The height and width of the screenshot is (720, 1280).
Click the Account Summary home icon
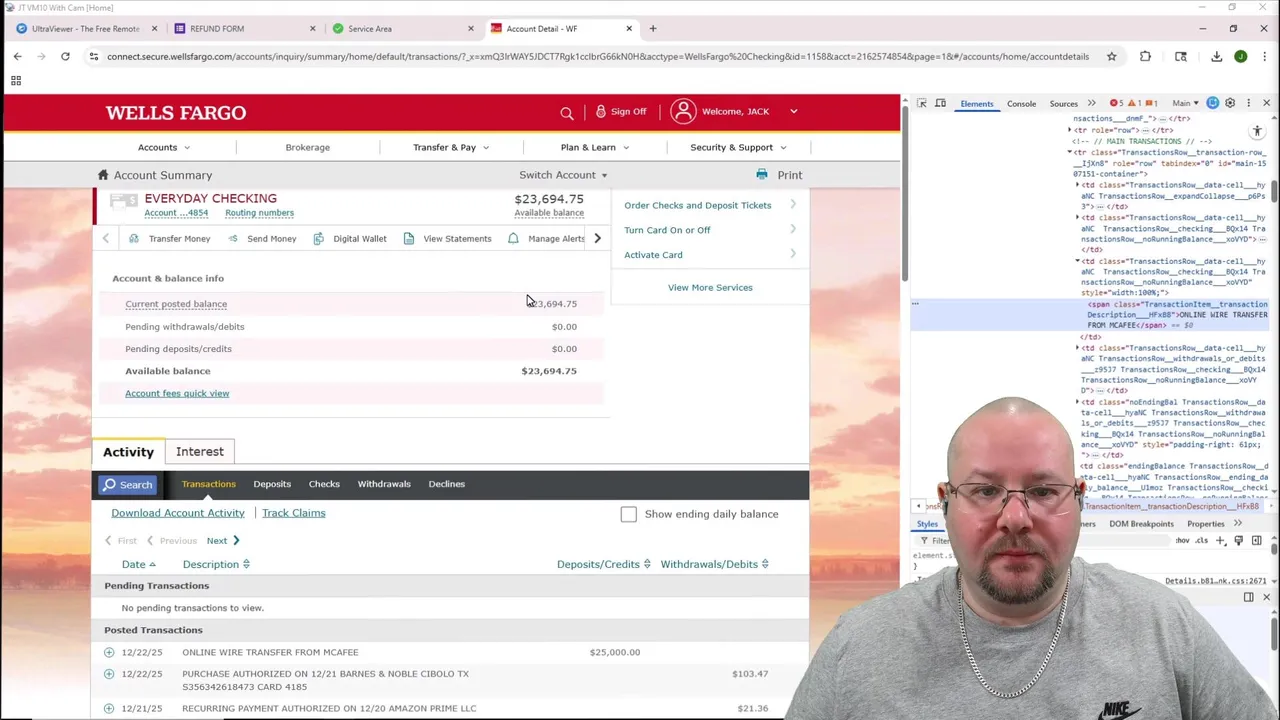coord(103,174)
